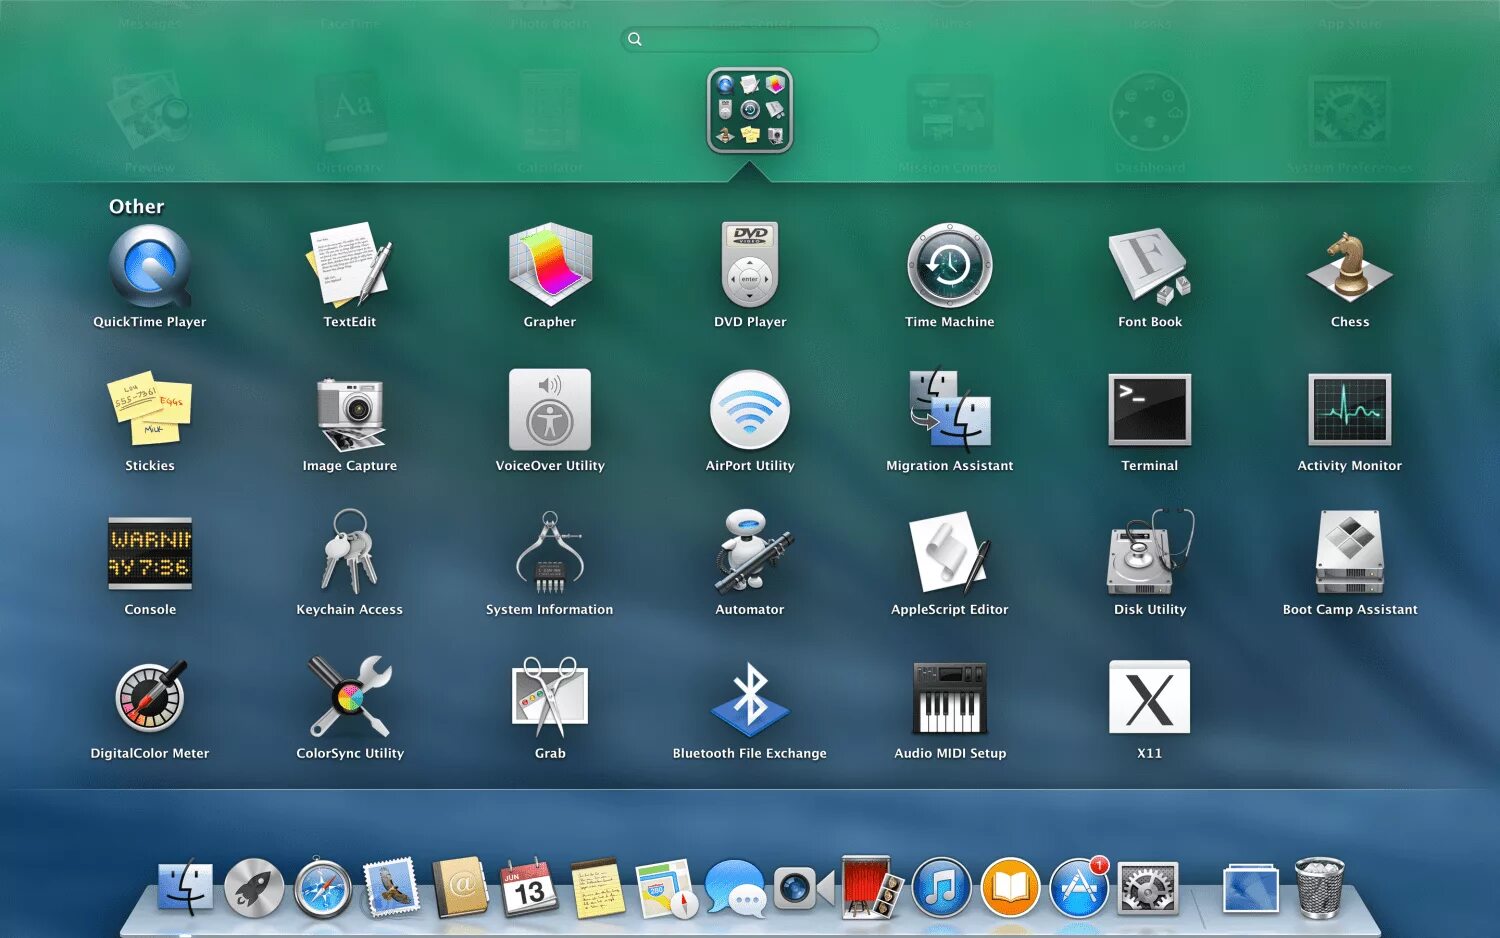Open System Information
The image size is (1500, 938).
(x=550, y=553)
